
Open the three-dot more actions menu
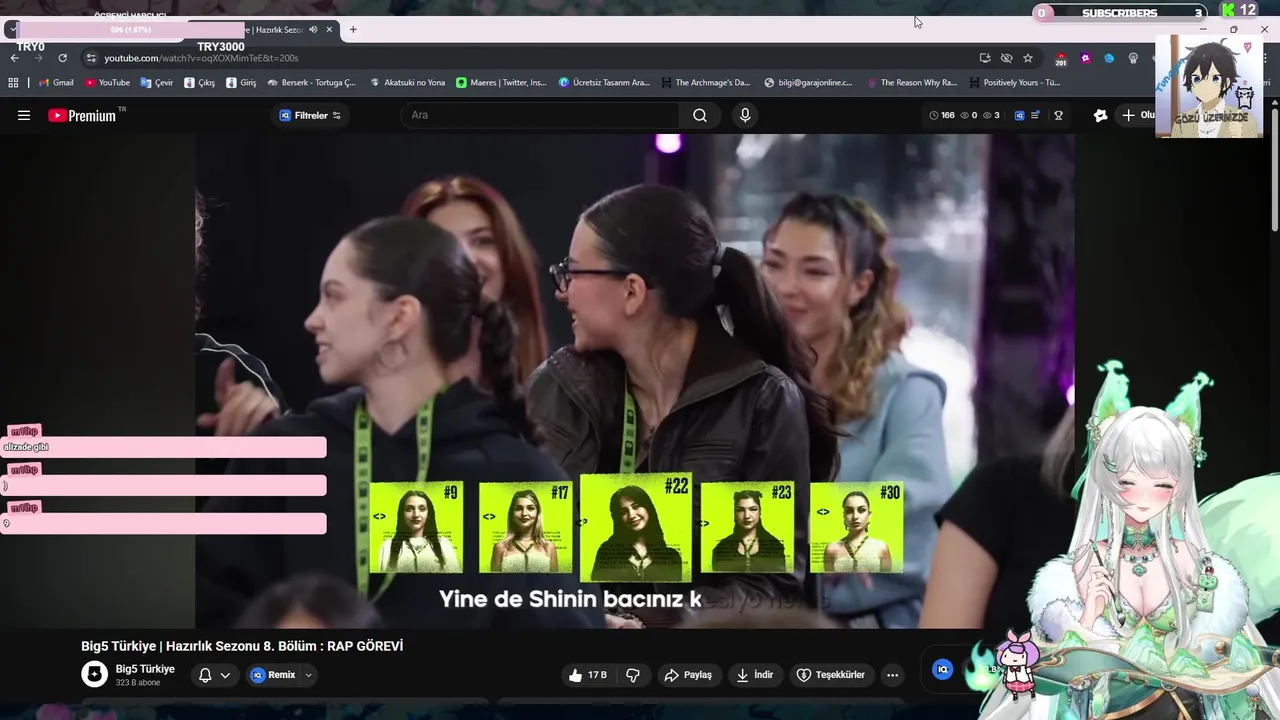tap(893, 675)
